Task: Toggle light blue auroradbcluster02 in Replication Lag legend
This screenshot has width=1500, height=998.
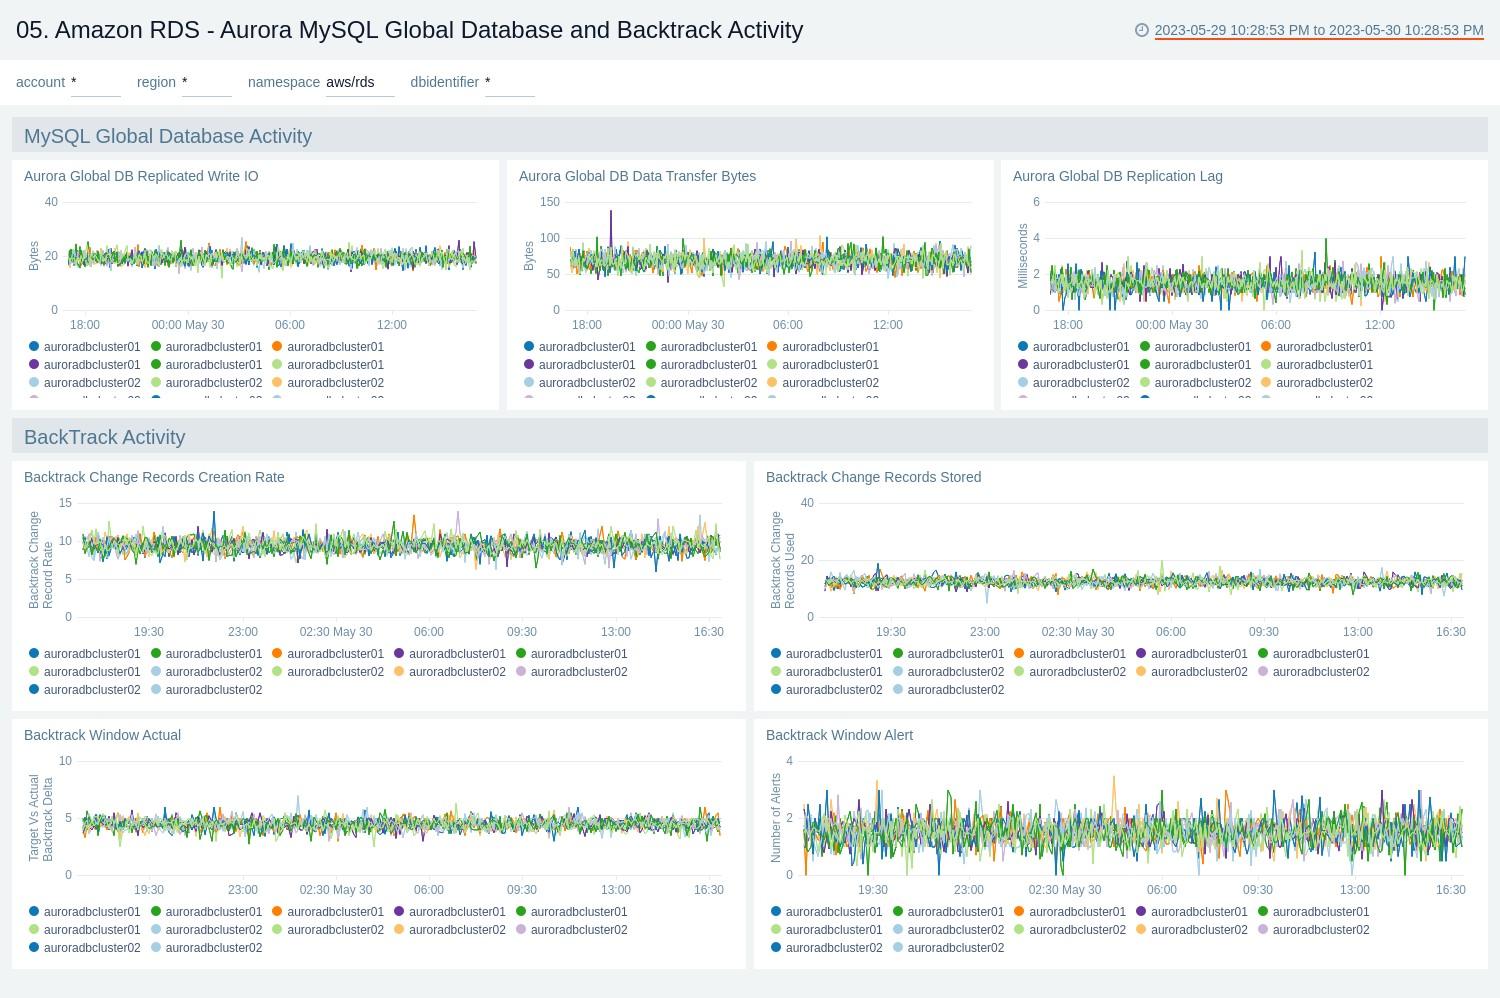Action: click(1073, 383)
